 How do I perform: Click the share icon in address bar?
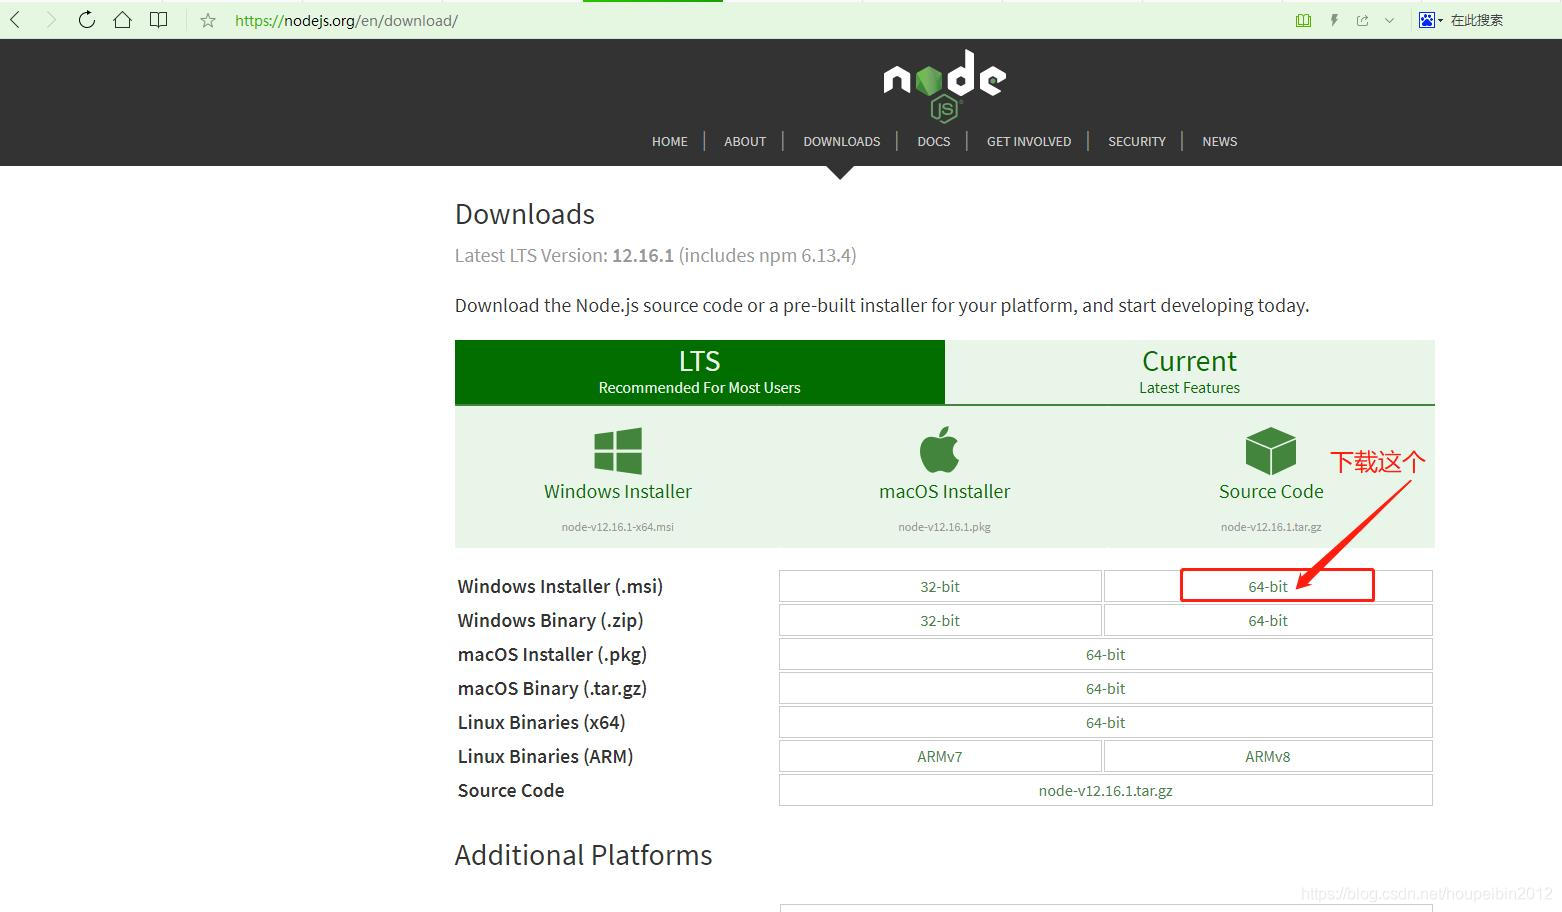pos(1362,20)
